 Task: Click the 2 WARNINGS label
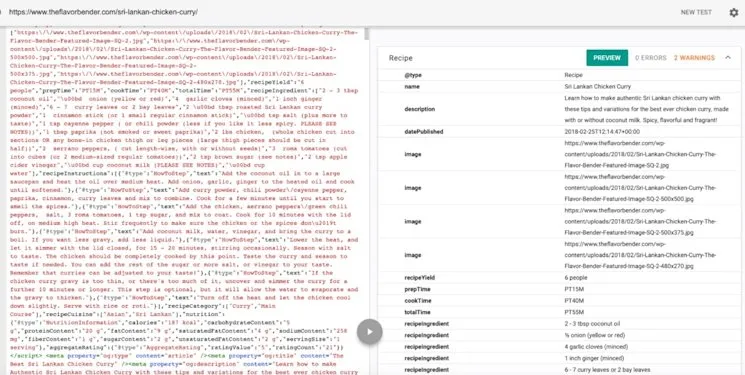pos(694,58)
